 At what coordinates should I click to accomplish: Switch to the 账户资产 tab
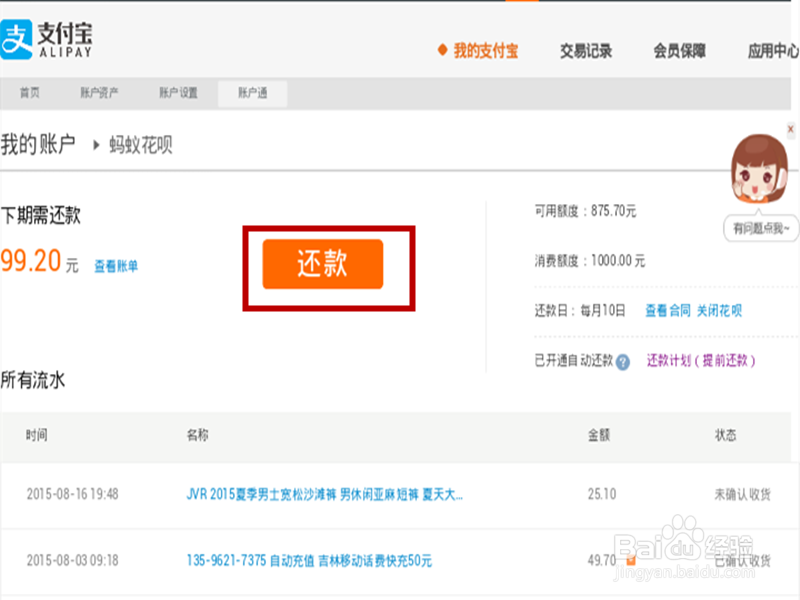click(99, 93)
